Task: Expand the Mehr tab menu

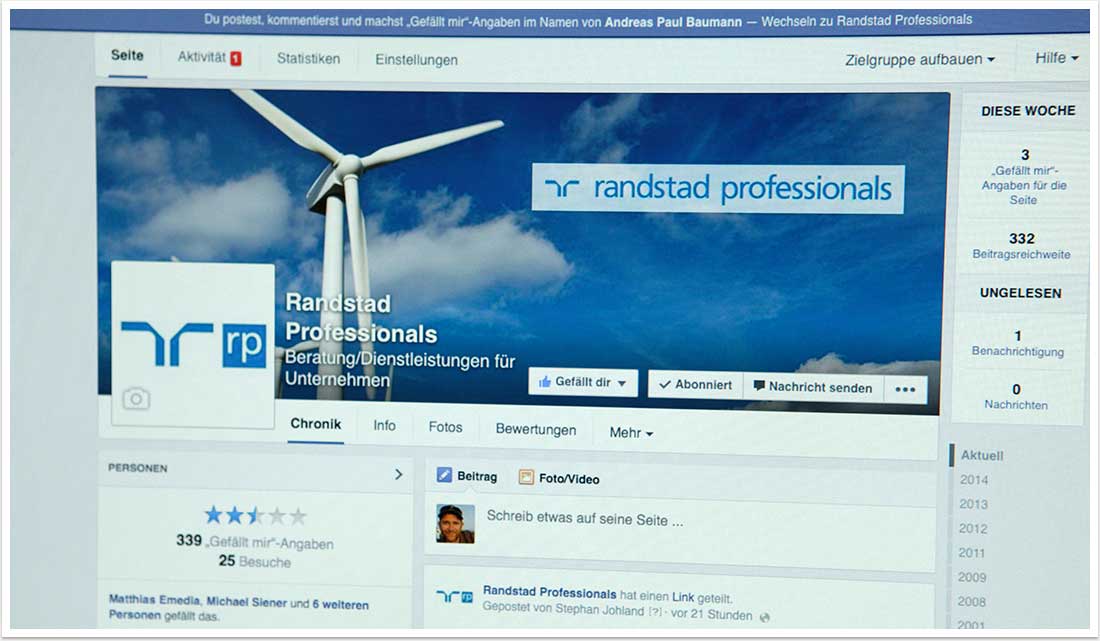Action: 631,433
